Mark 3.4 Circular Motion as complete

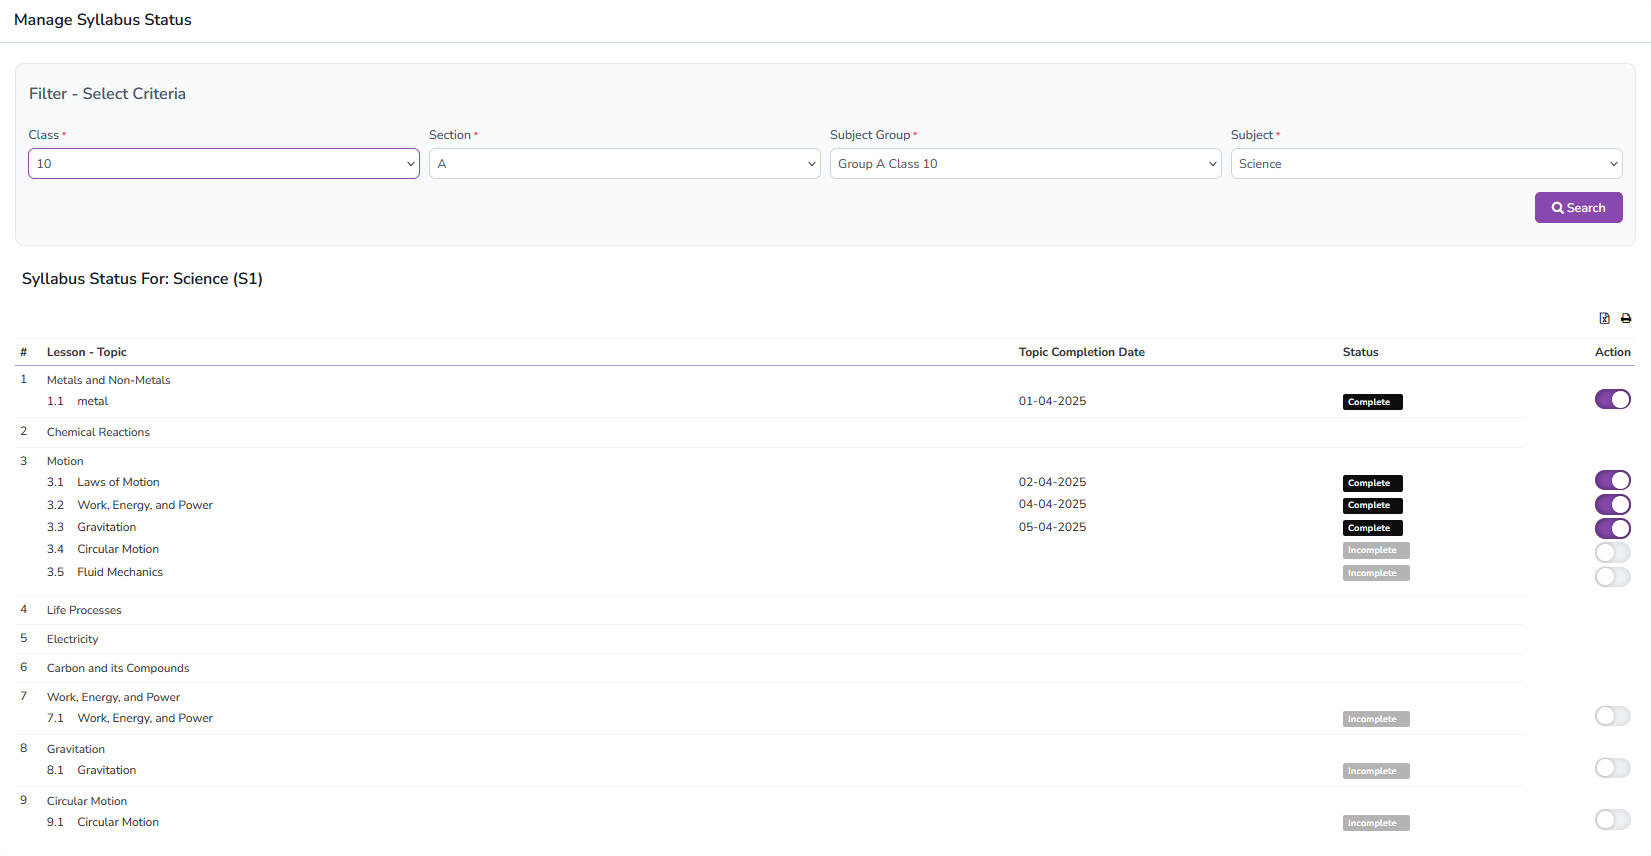[1612, 553]
